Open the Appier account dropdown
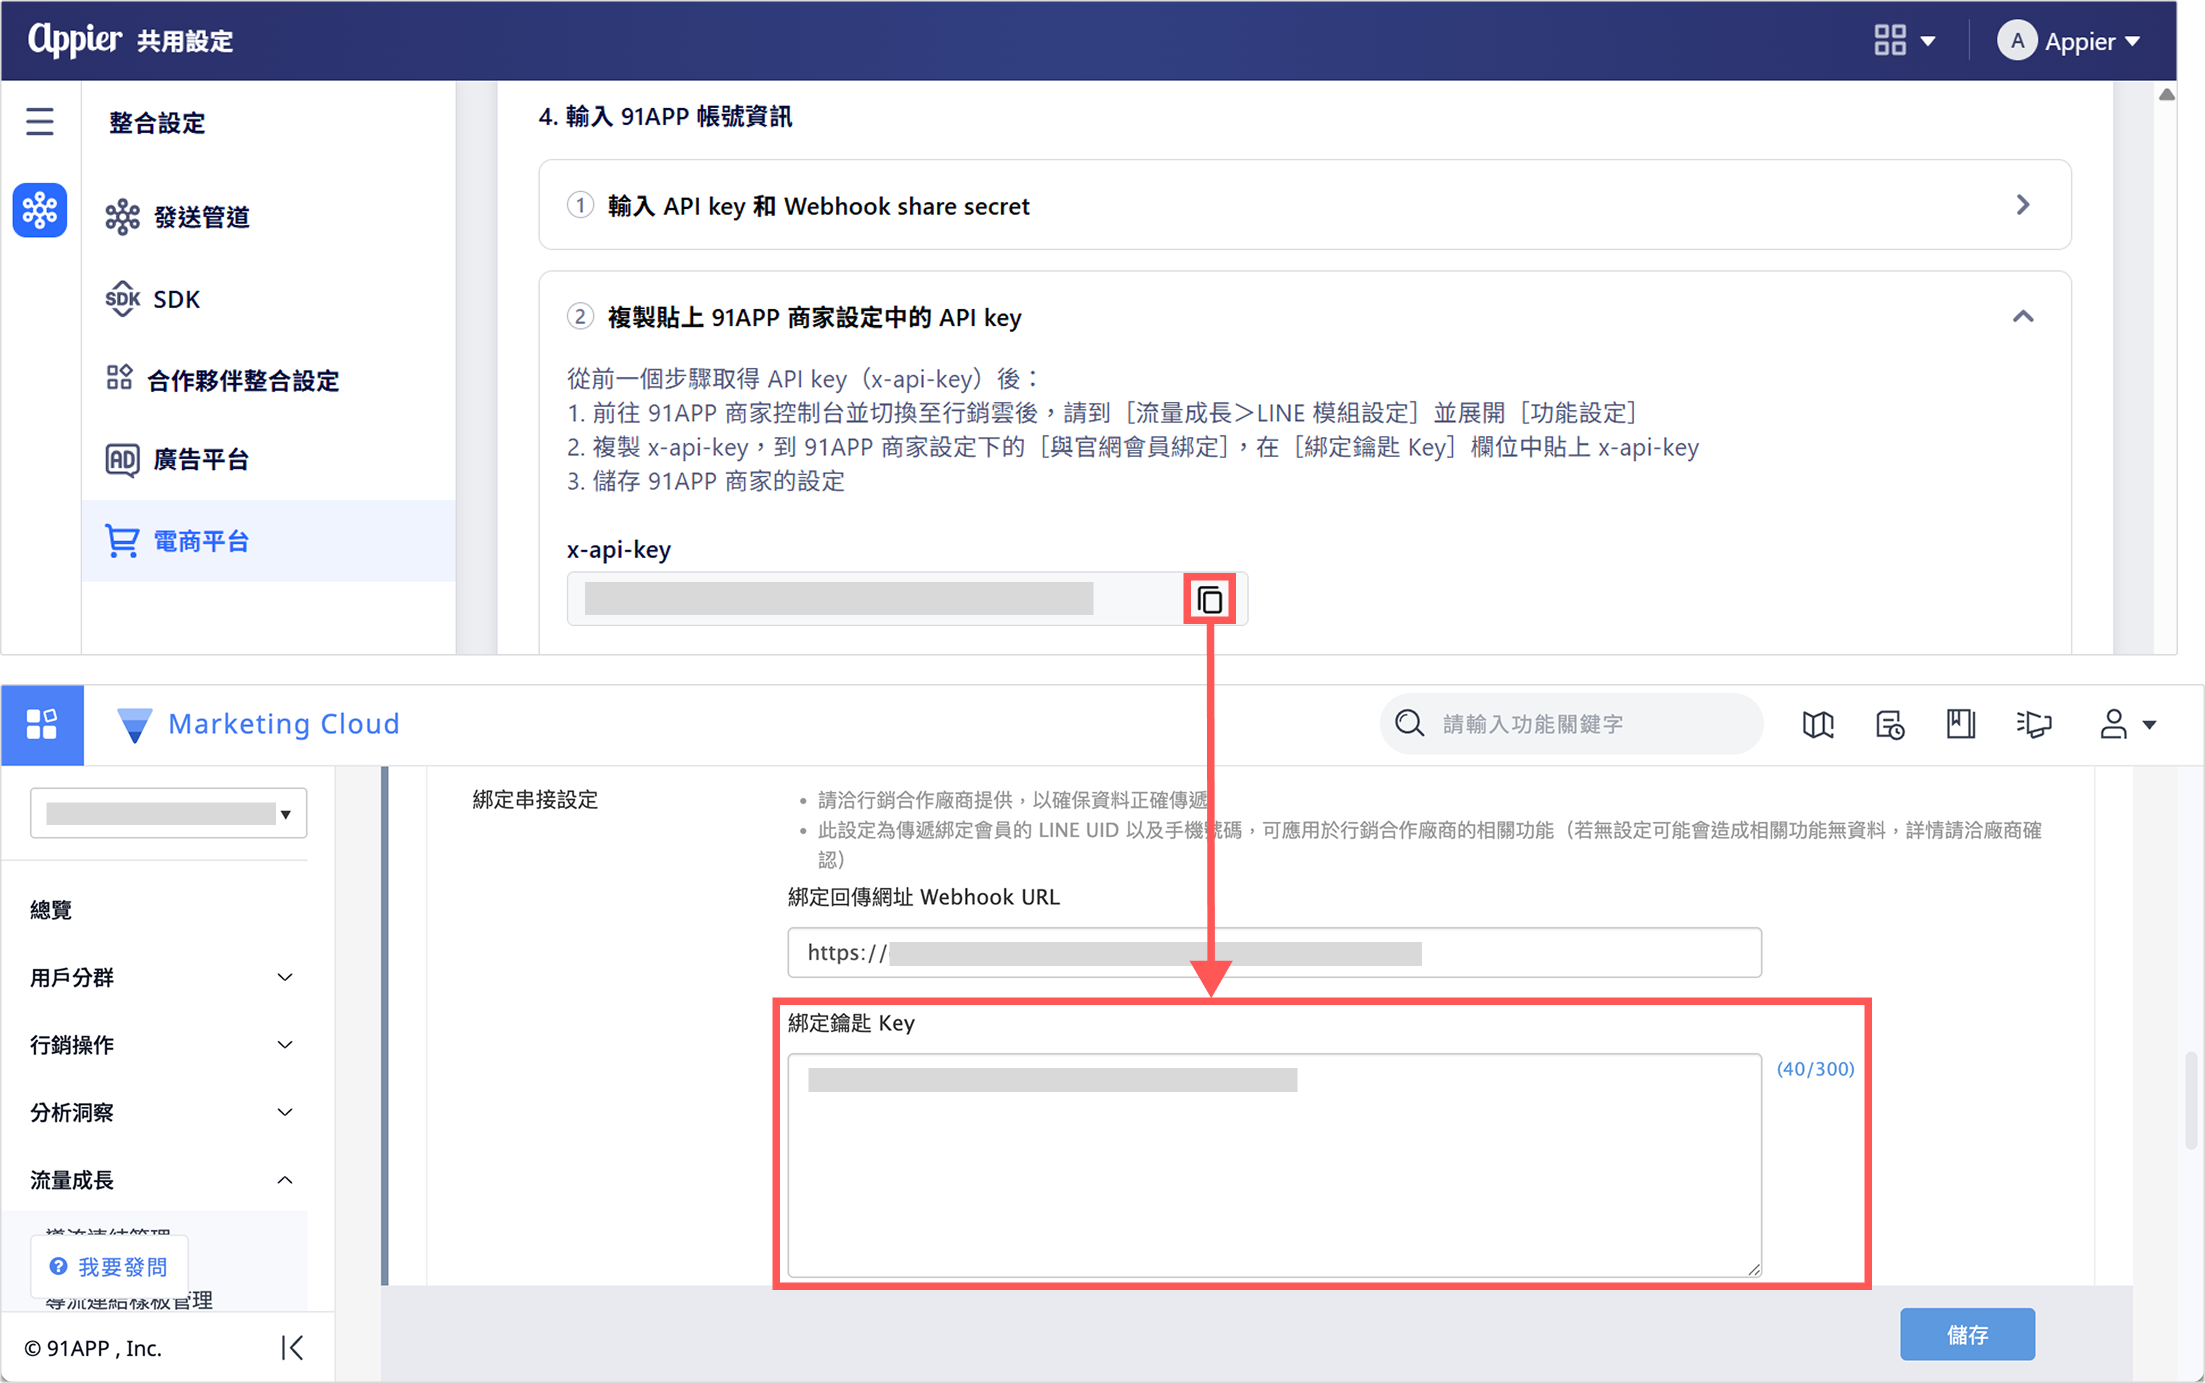 click(x=2069, y=41)
